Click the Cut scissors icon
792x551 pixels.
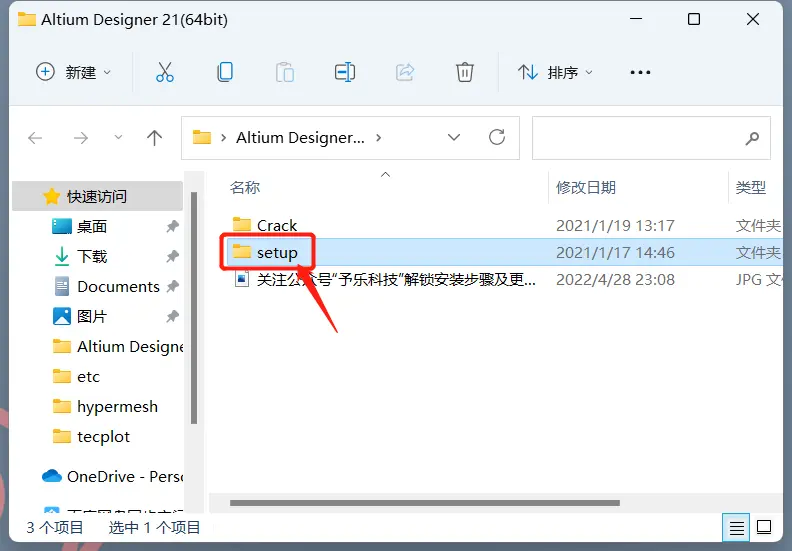[x=165, y=72]
